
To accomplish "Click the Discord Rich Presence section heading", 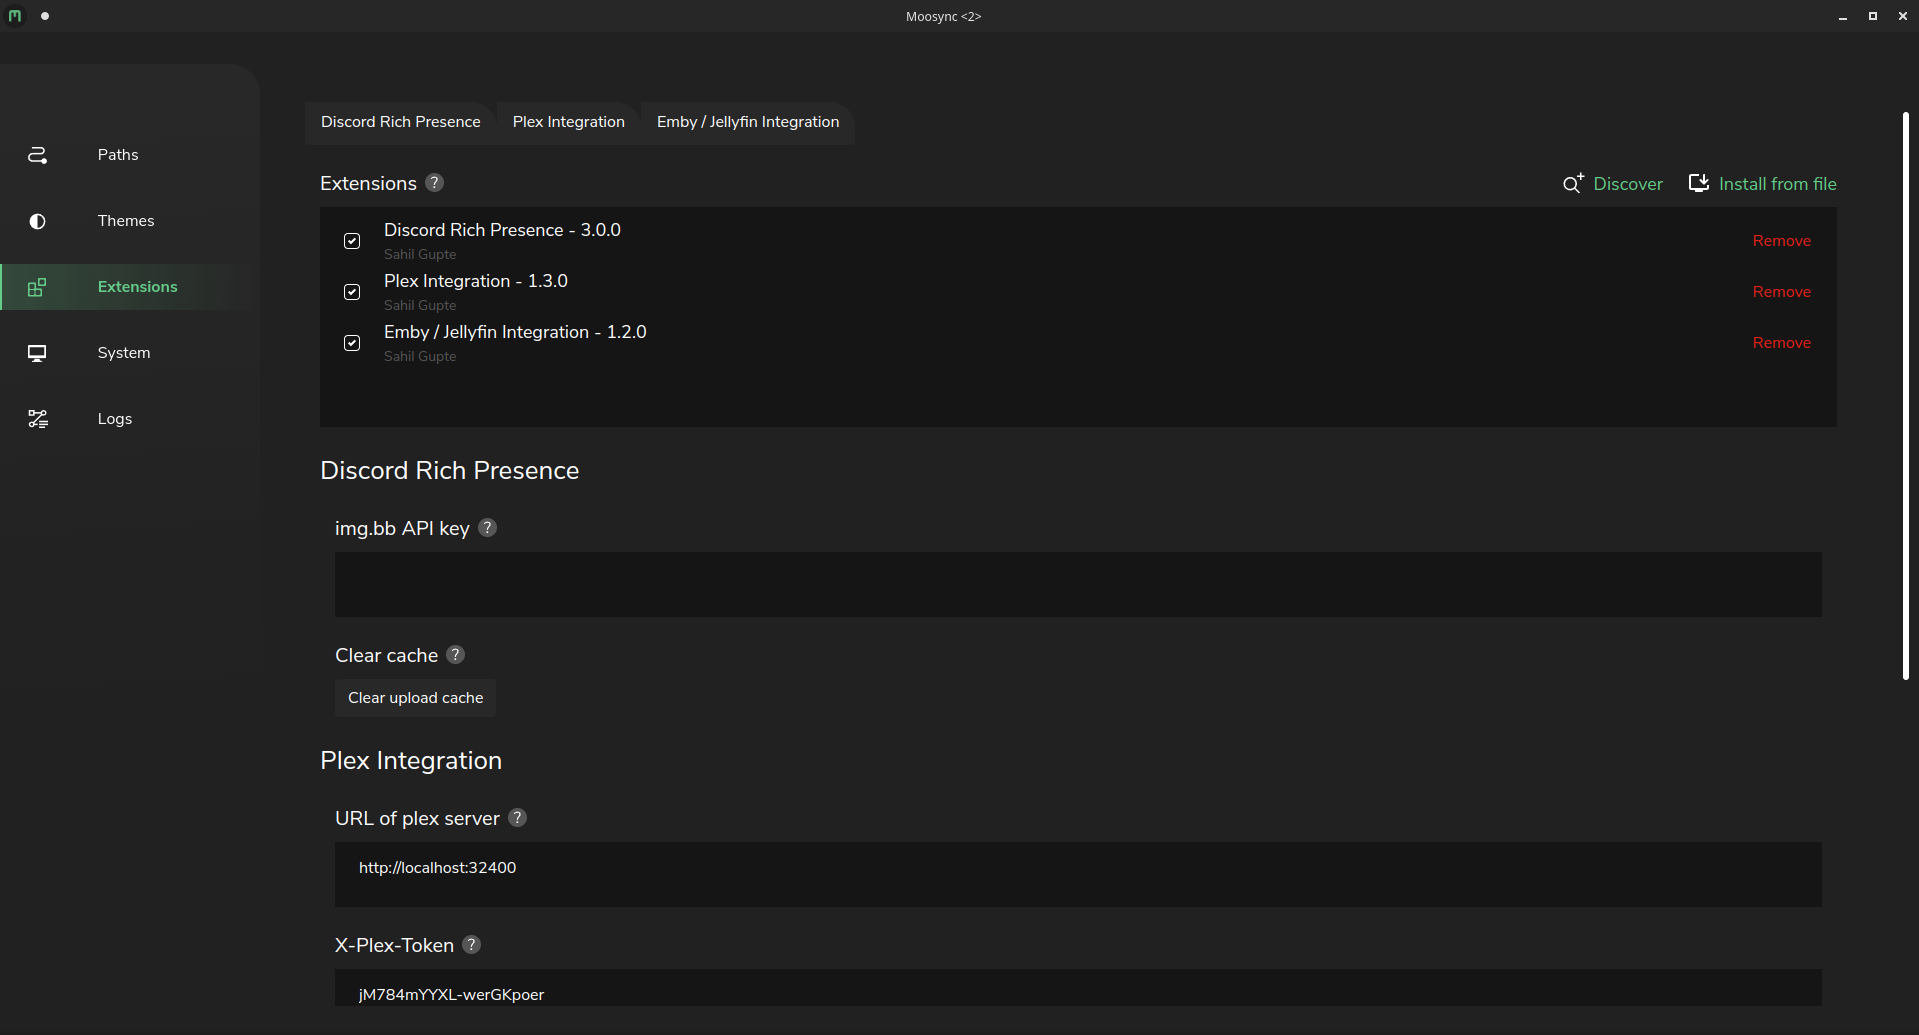I will pyautogui.click(x=449, y=470).
